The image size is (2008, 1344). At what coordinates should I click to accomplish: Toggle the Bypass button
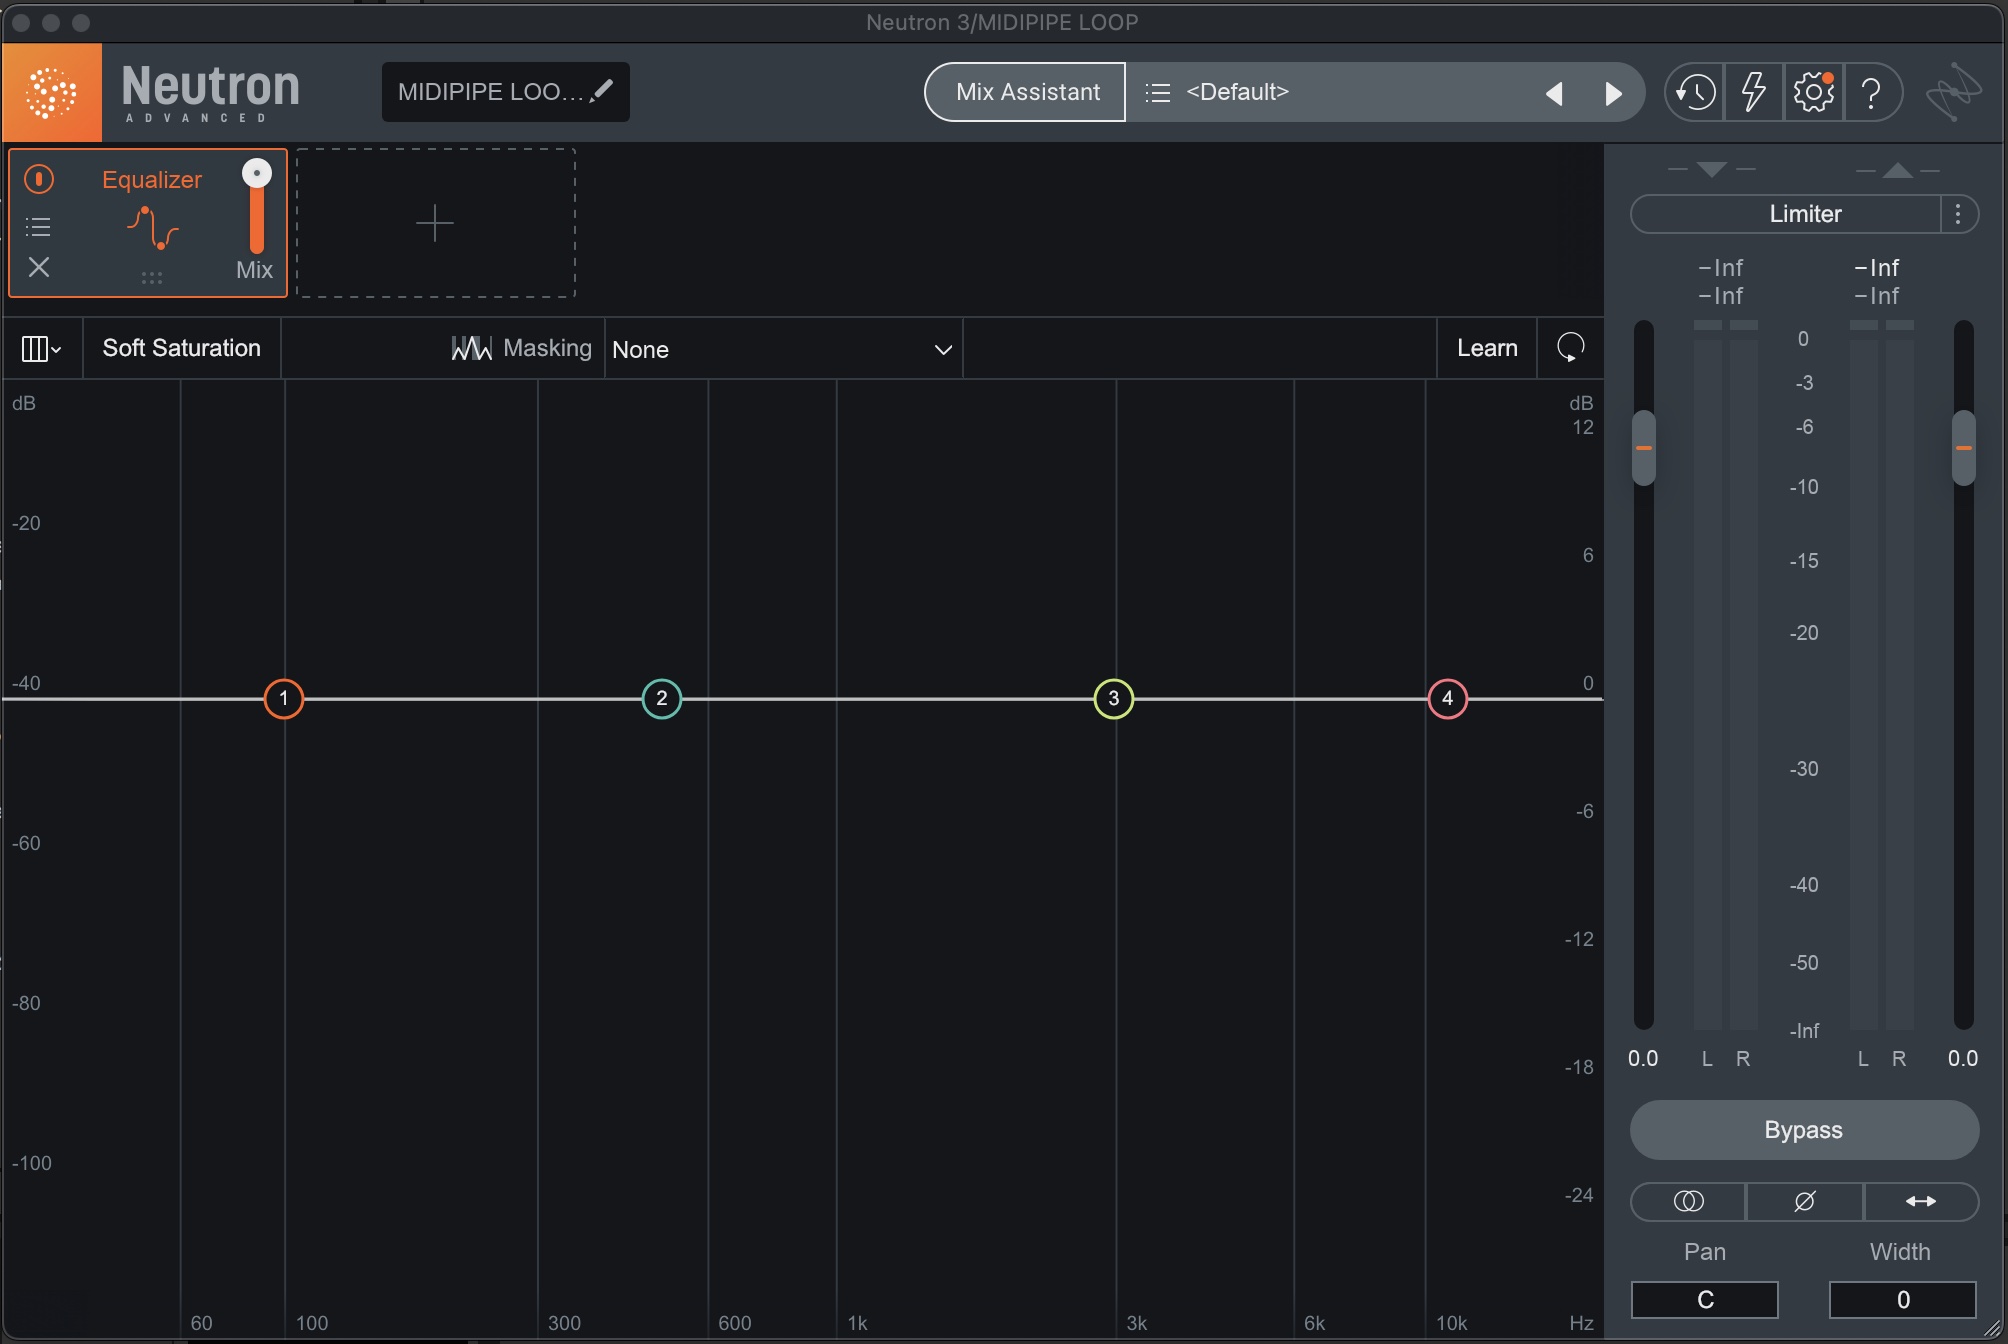(1804, 1130)
